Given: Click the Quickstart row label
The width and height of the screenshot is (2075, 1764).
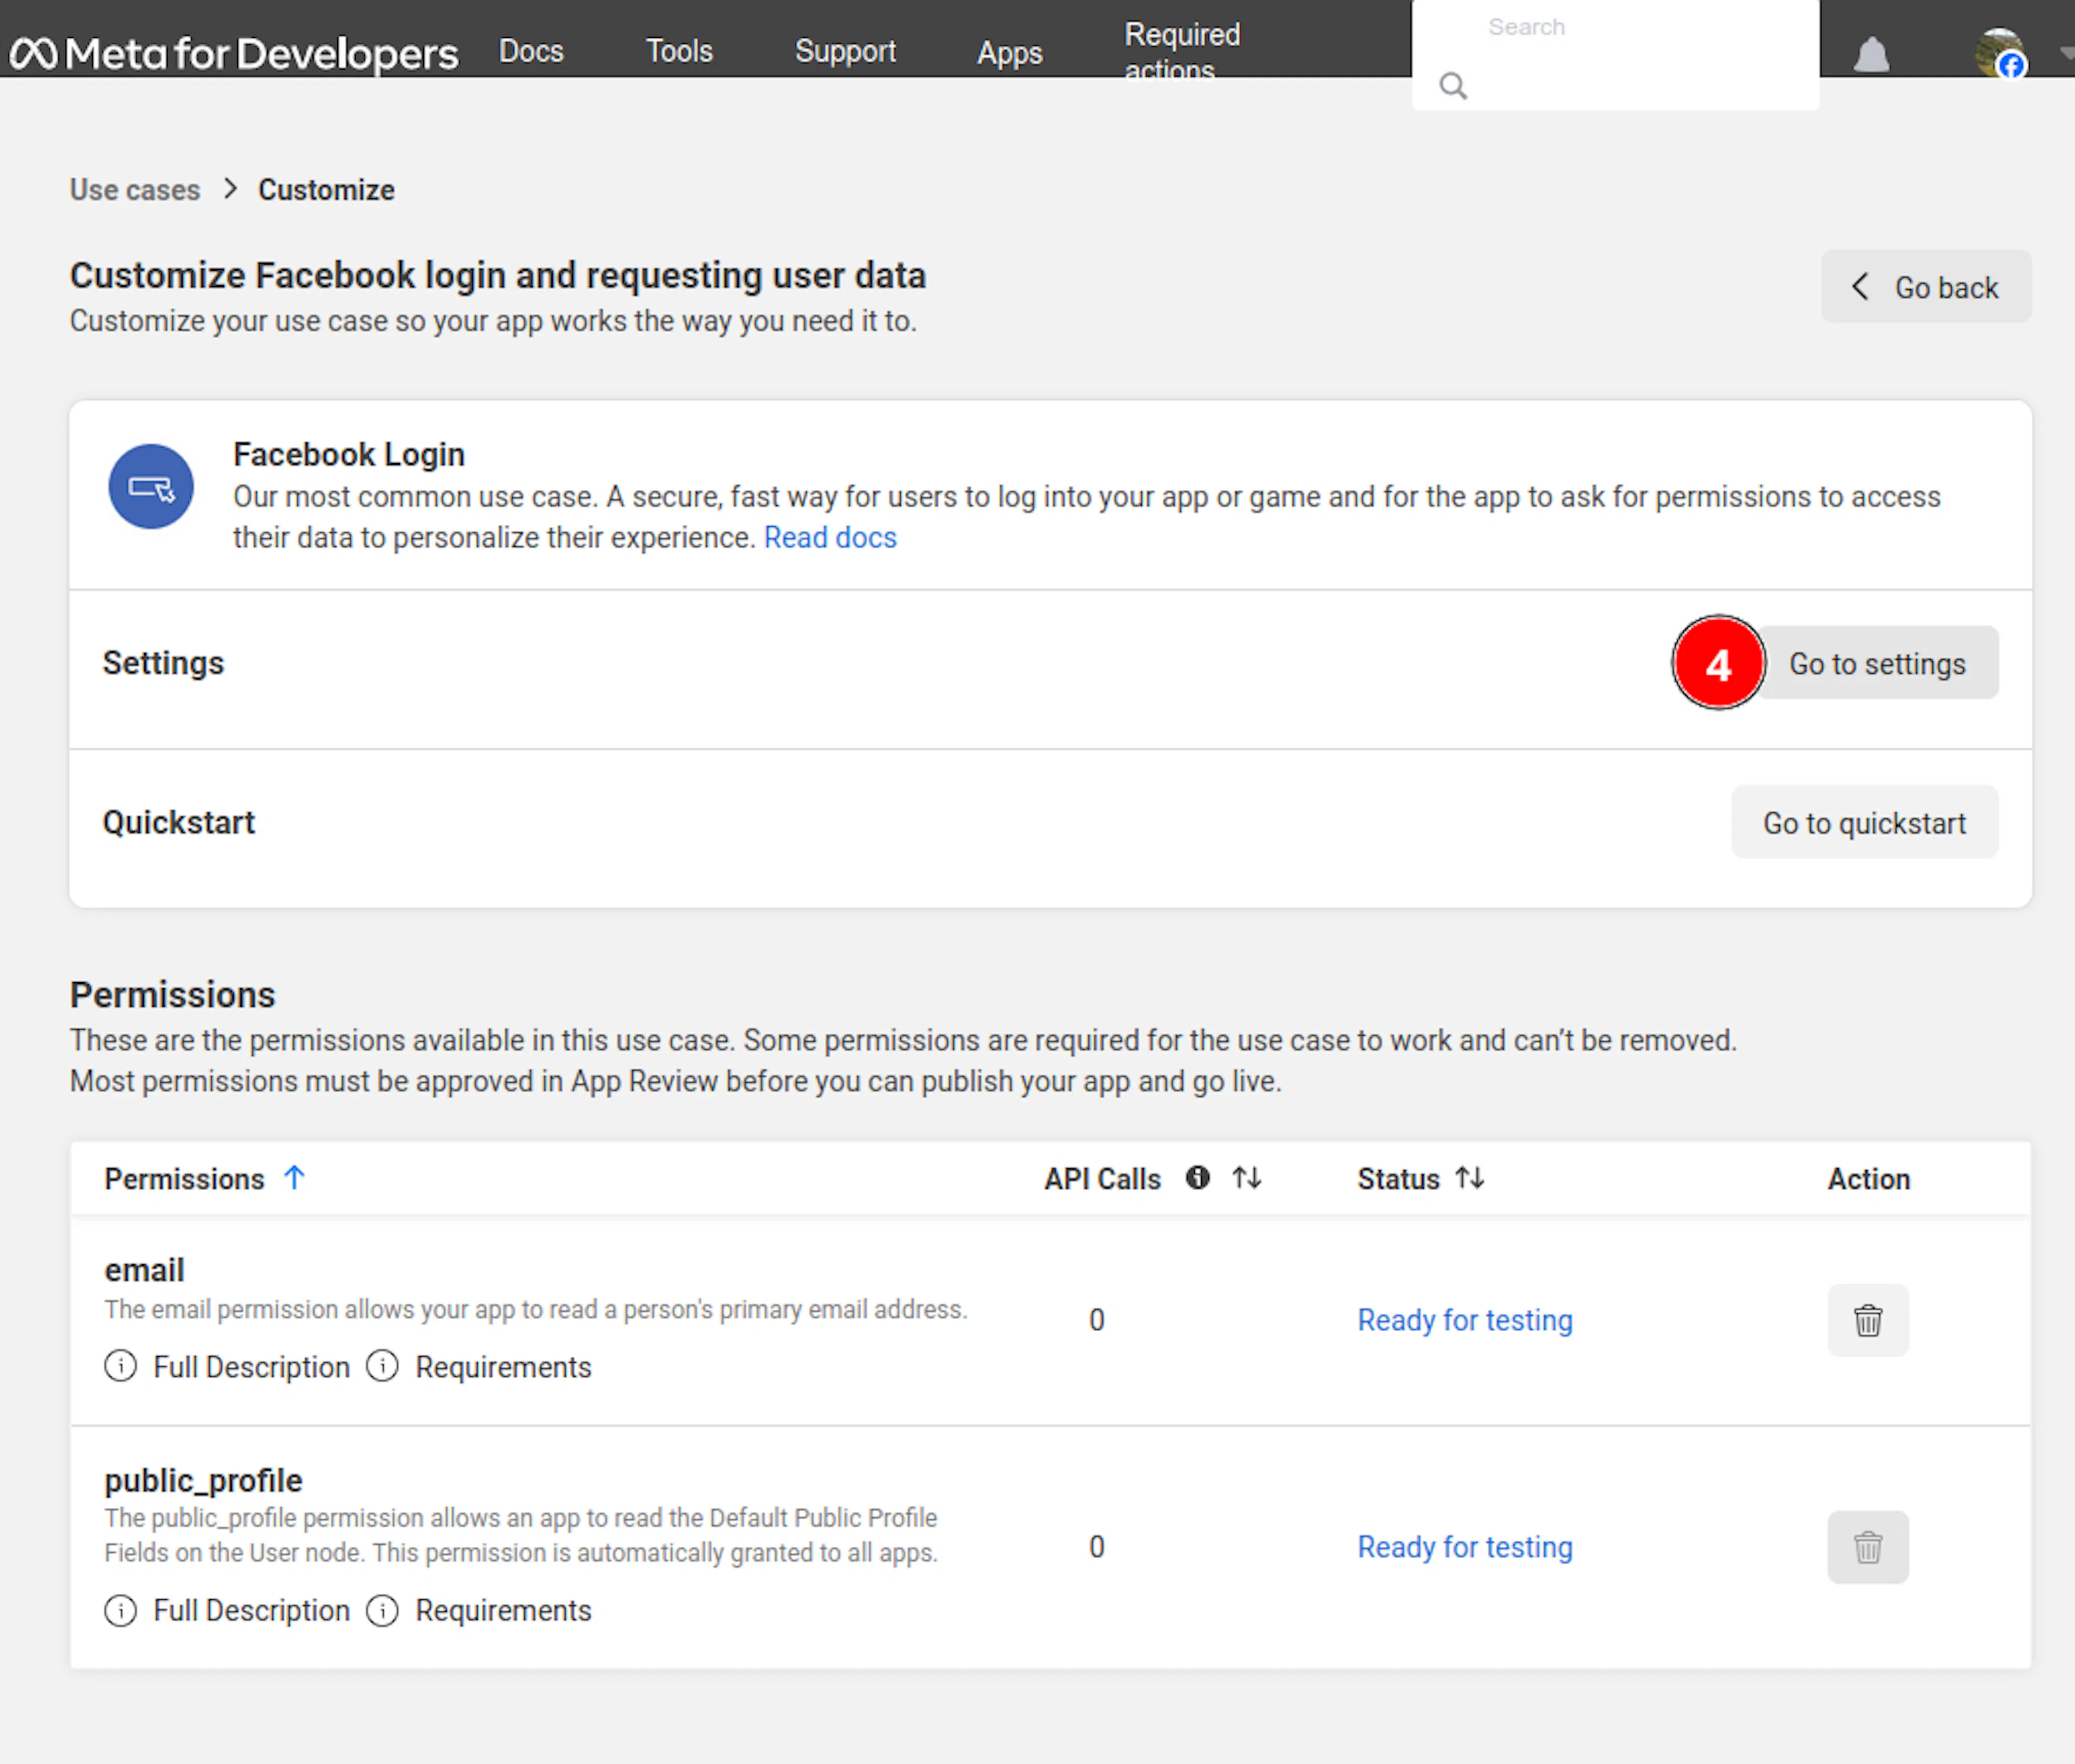Looking at the screenshot, I should 179,822.
